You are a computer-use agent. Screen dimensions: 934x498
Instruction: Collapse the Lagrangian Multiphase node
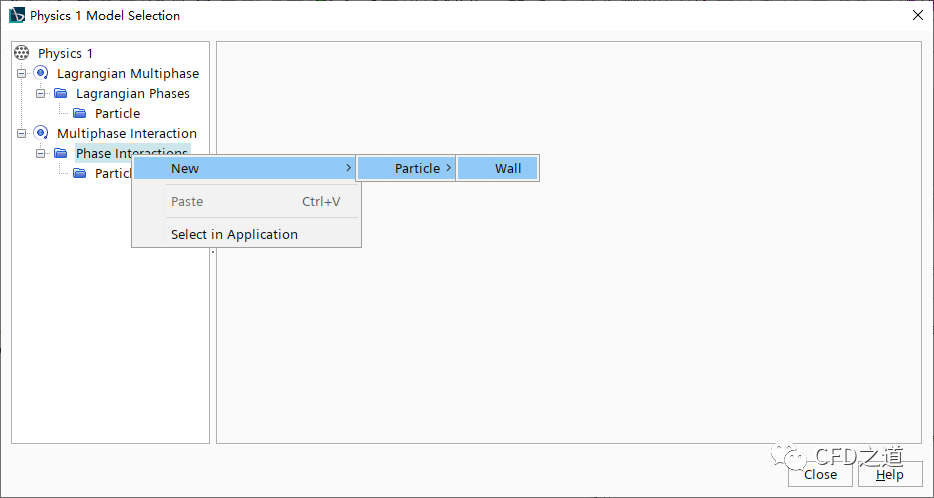[22, 74]
